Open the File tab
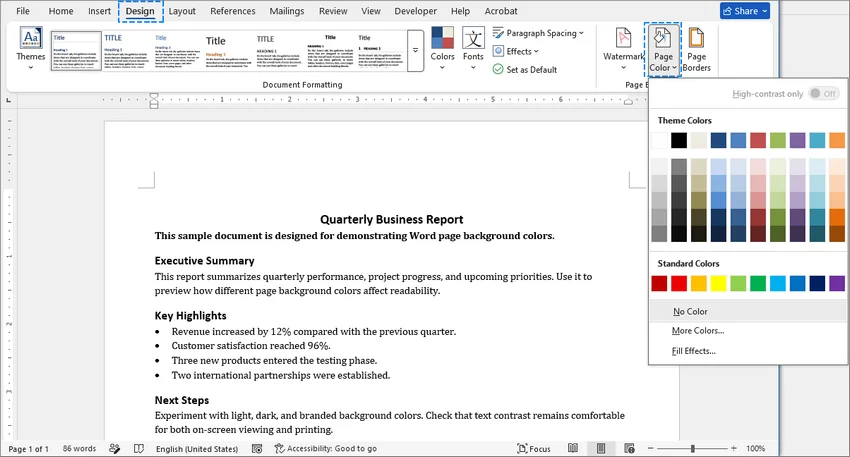Viewport: 850px width, 457px height. pyautogui.click(x=23, y=11)
